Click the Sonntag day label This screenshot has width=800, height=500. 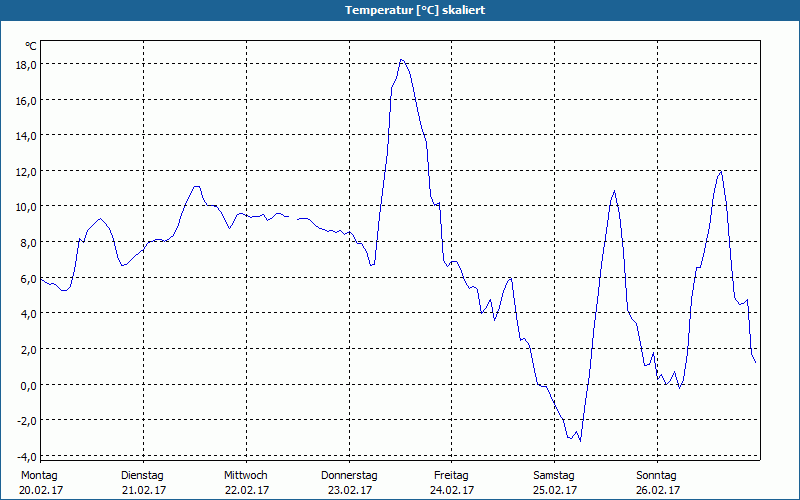pos(656,475)
